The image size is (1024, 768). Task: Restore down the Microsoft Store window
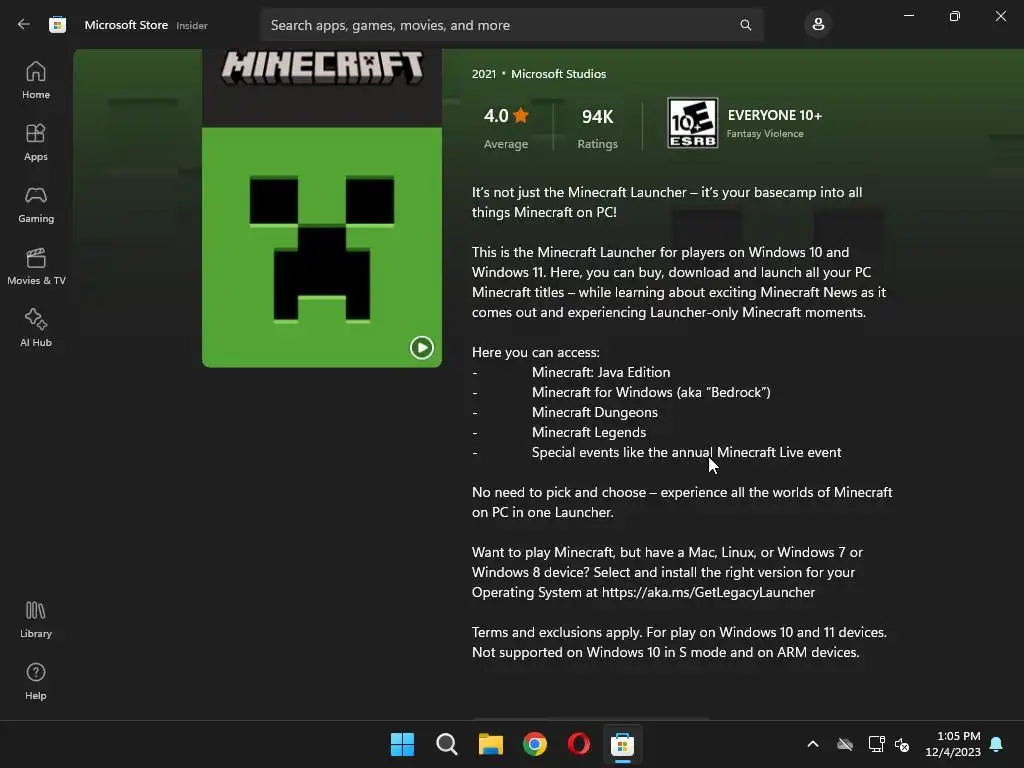(x=954, y=16)
